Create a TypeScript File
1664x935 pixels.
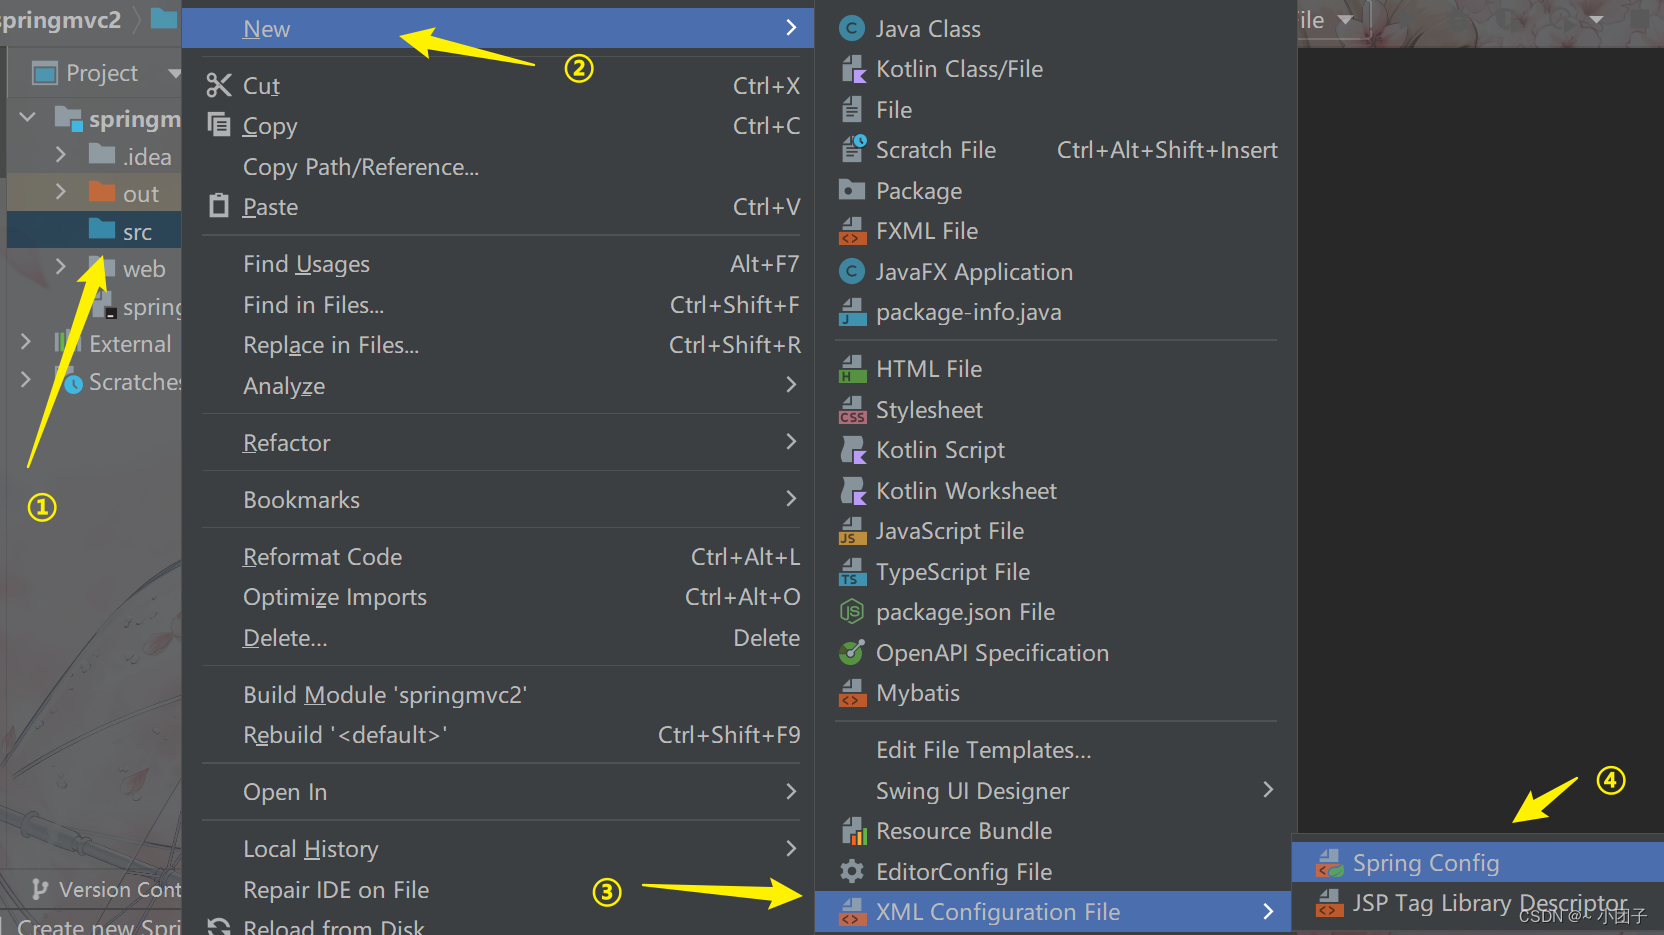click(952, 571)
